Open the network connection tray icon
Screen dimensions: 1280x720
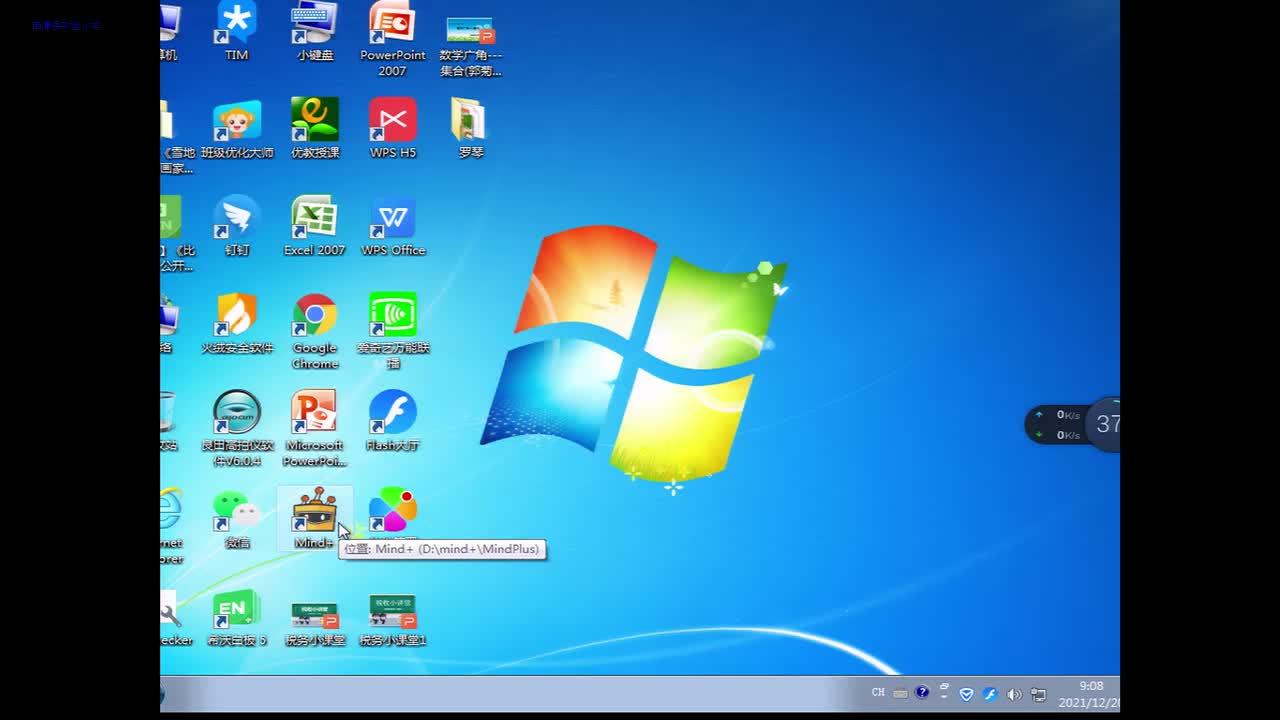(1038, 694)
